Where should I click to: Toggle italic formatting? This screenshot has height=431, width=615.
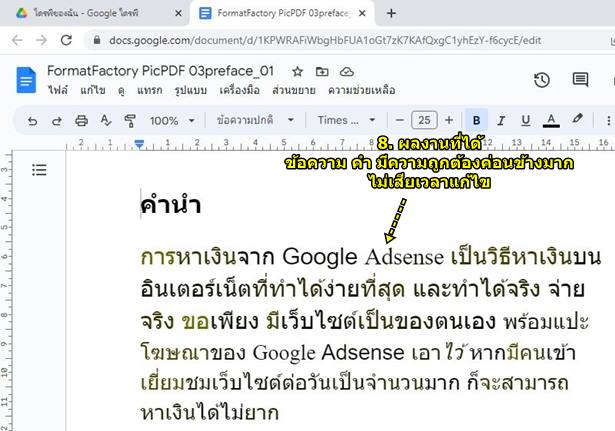[x=501, y=120]
